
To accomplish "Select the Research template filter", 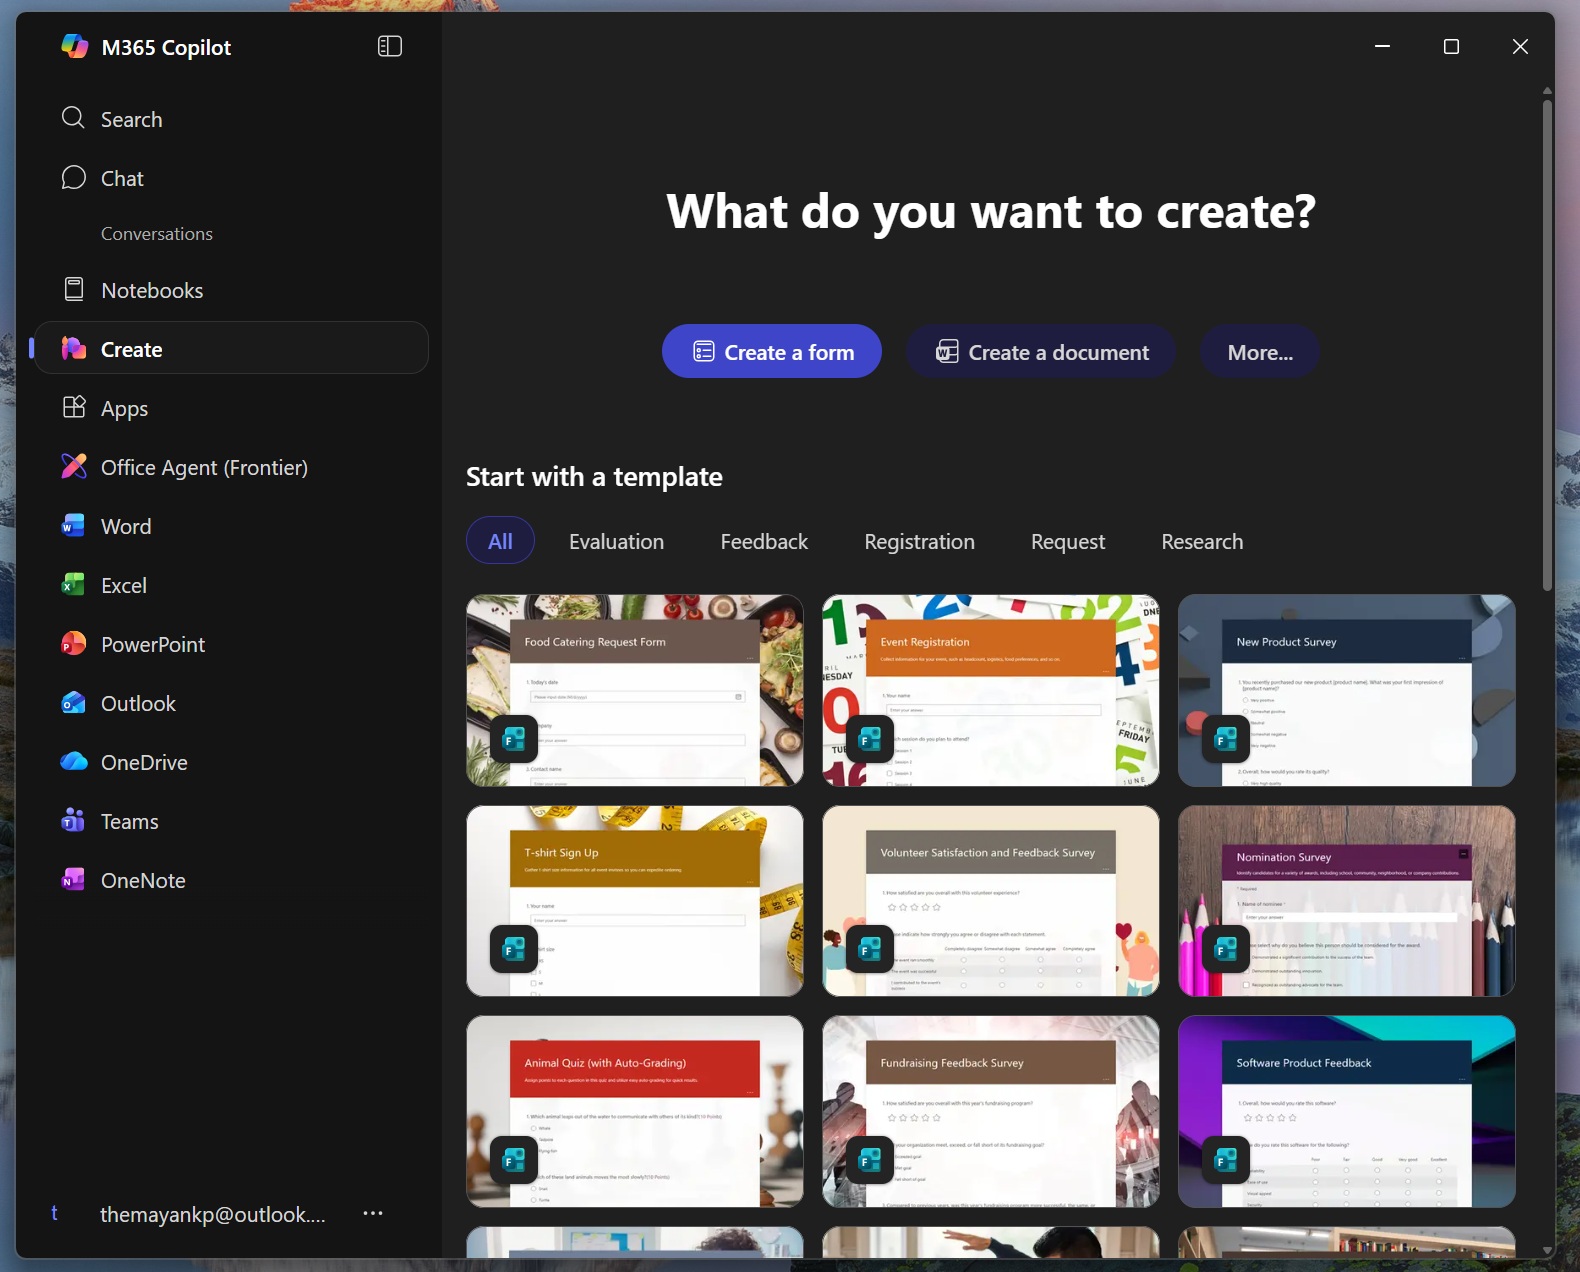I will (1202, 542).
